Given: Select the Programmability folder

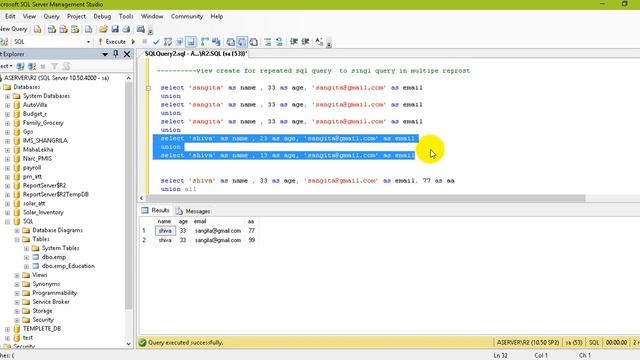Looking at the screenshot, I should (x=54, y=293).
